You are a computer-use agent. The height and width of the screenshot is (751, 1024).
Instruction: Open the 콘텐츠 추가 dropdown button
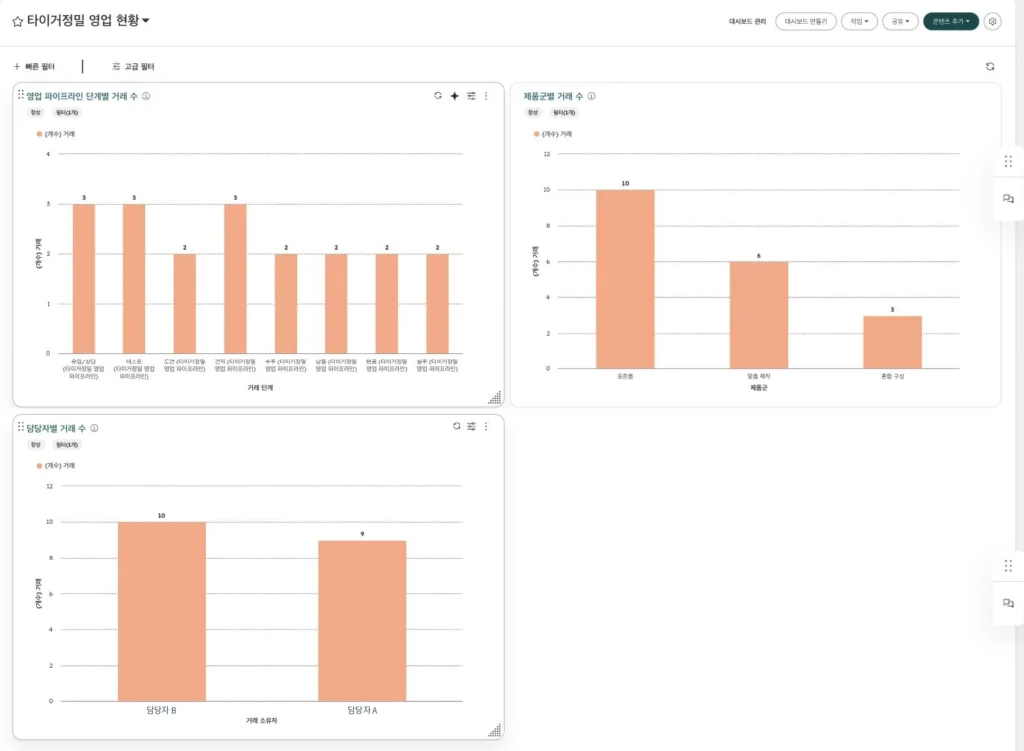[x=950, y=22]
